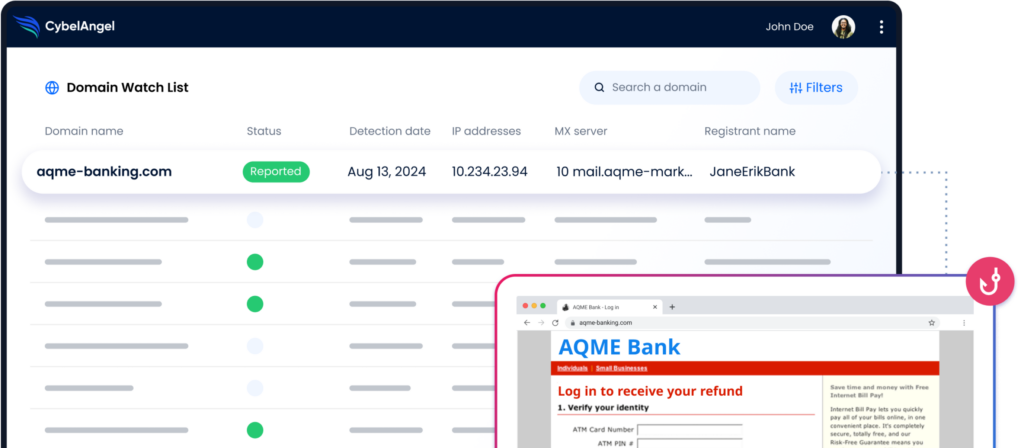
Task: Click the browser forward arrow
Action: [x=541, y=323]
